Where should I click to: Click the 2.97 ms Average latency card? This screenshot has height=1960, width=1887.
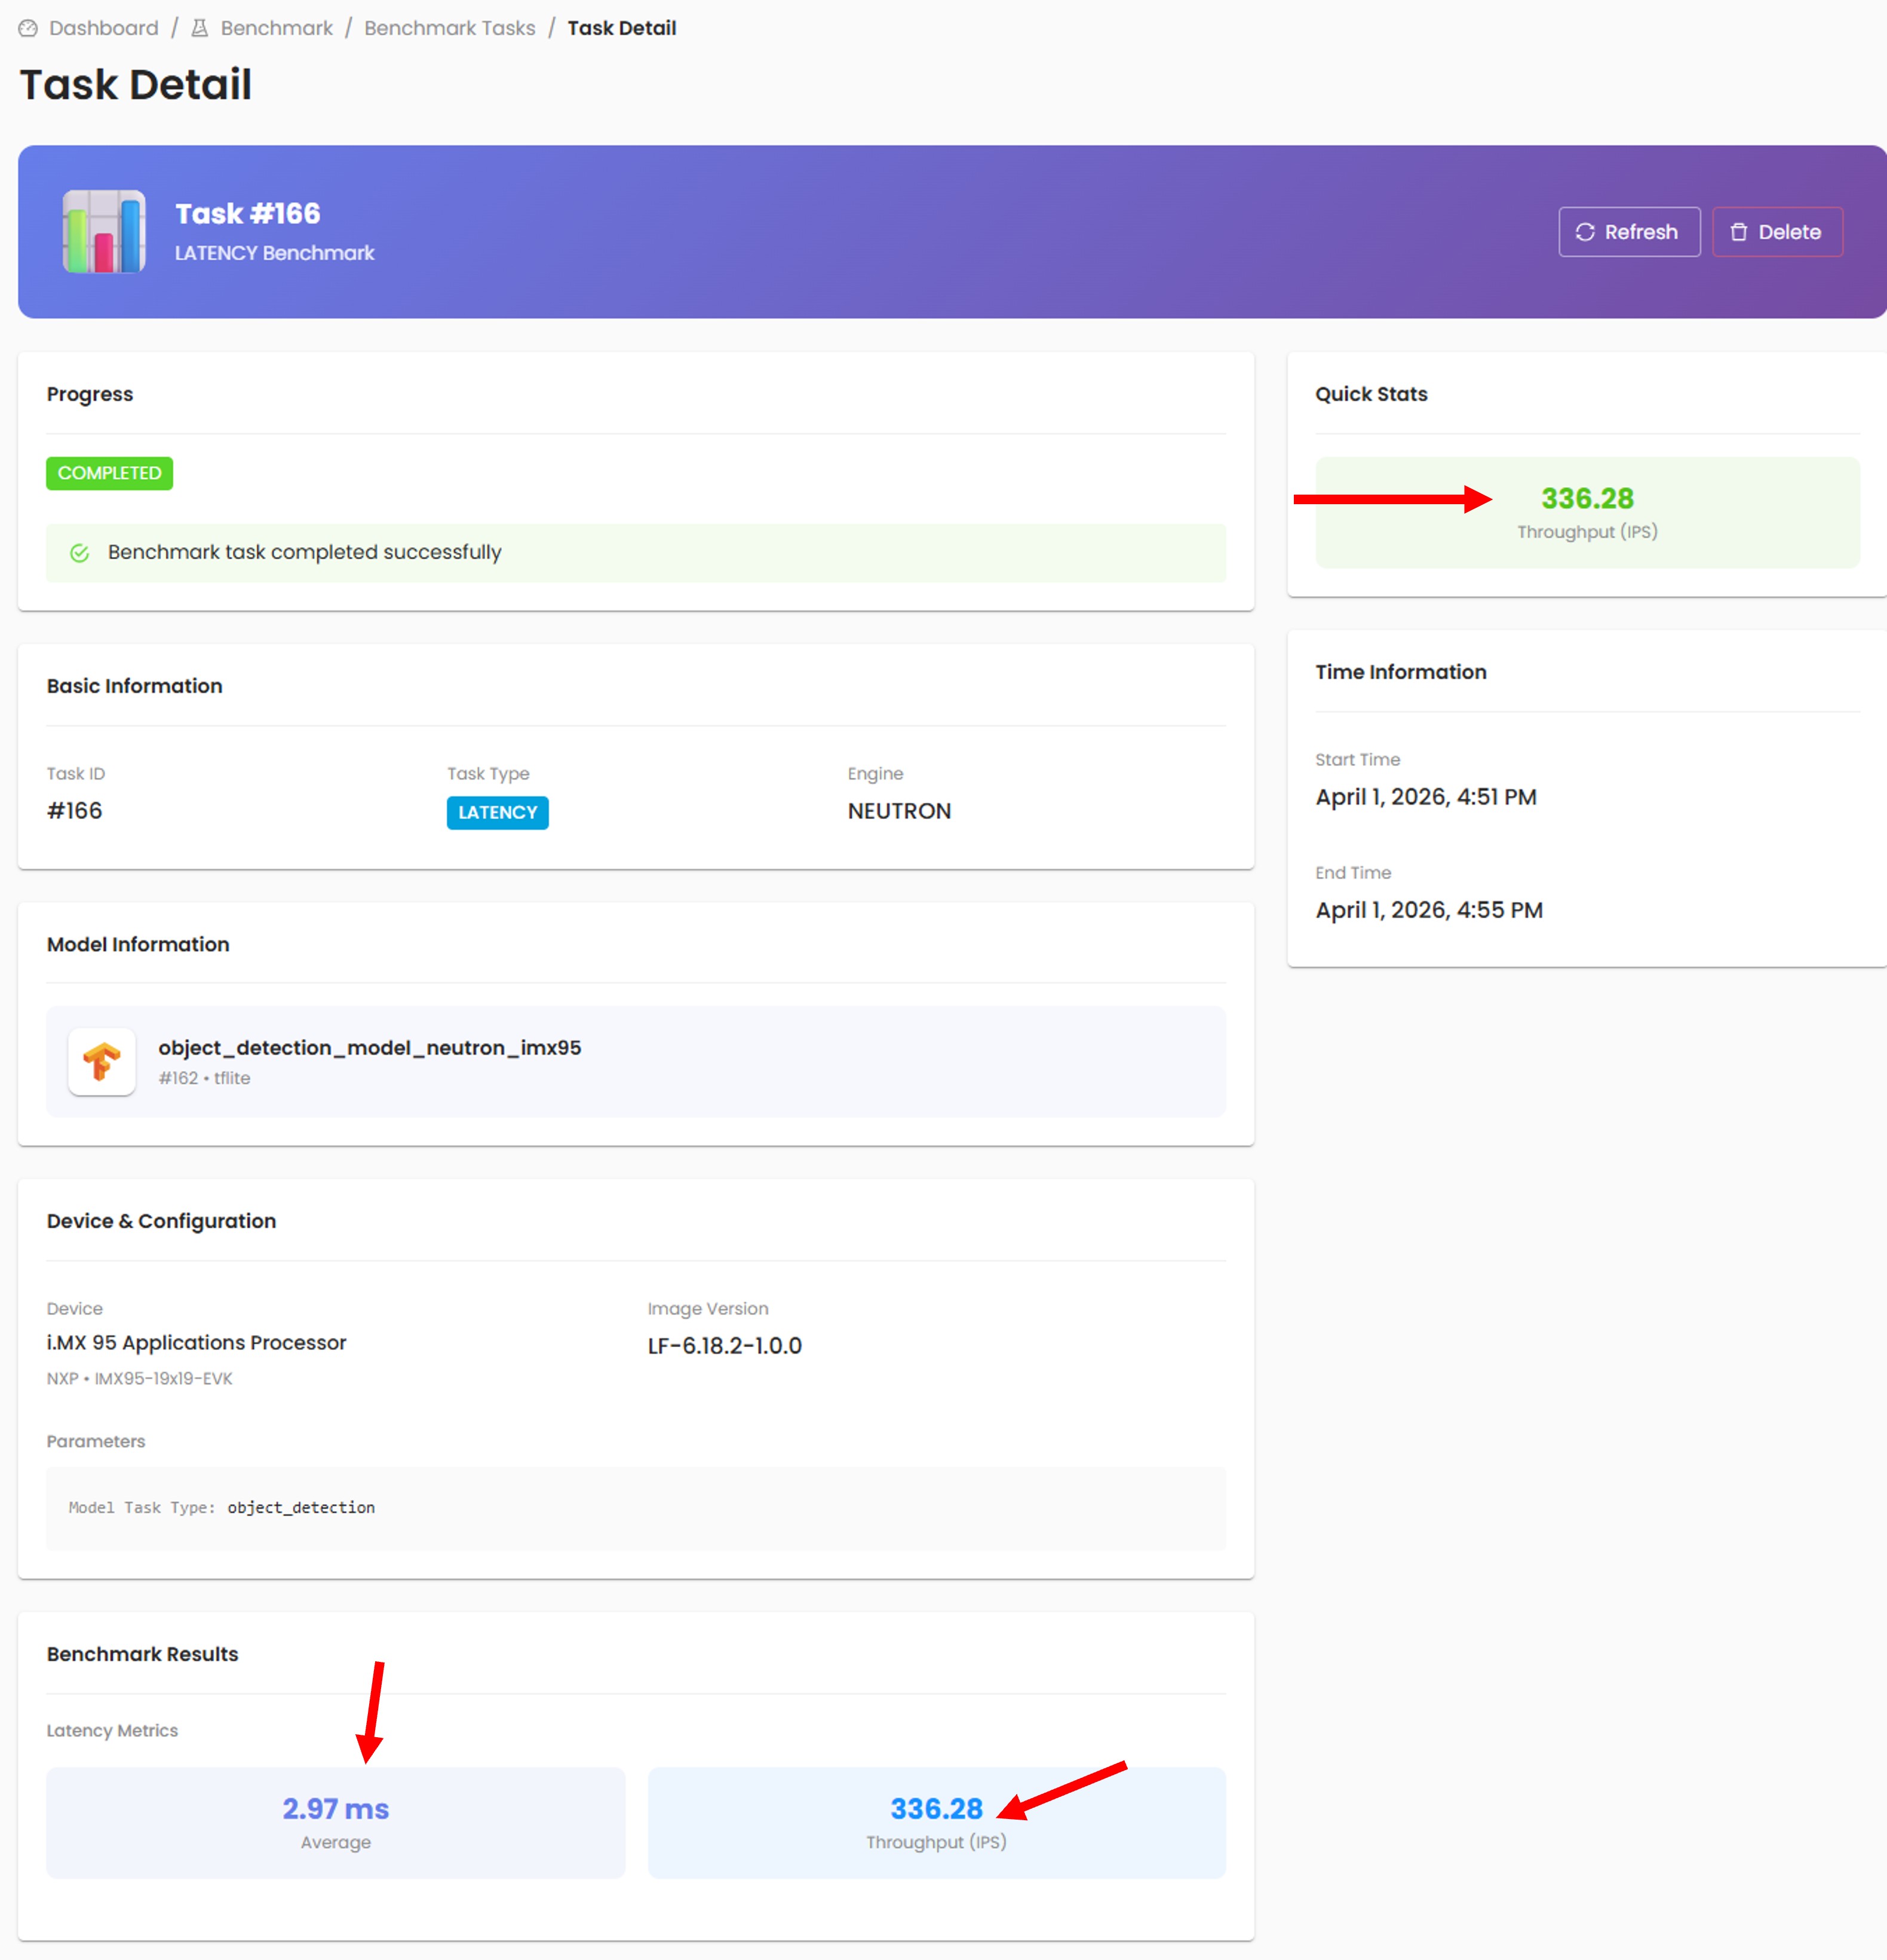point(336,1822)
